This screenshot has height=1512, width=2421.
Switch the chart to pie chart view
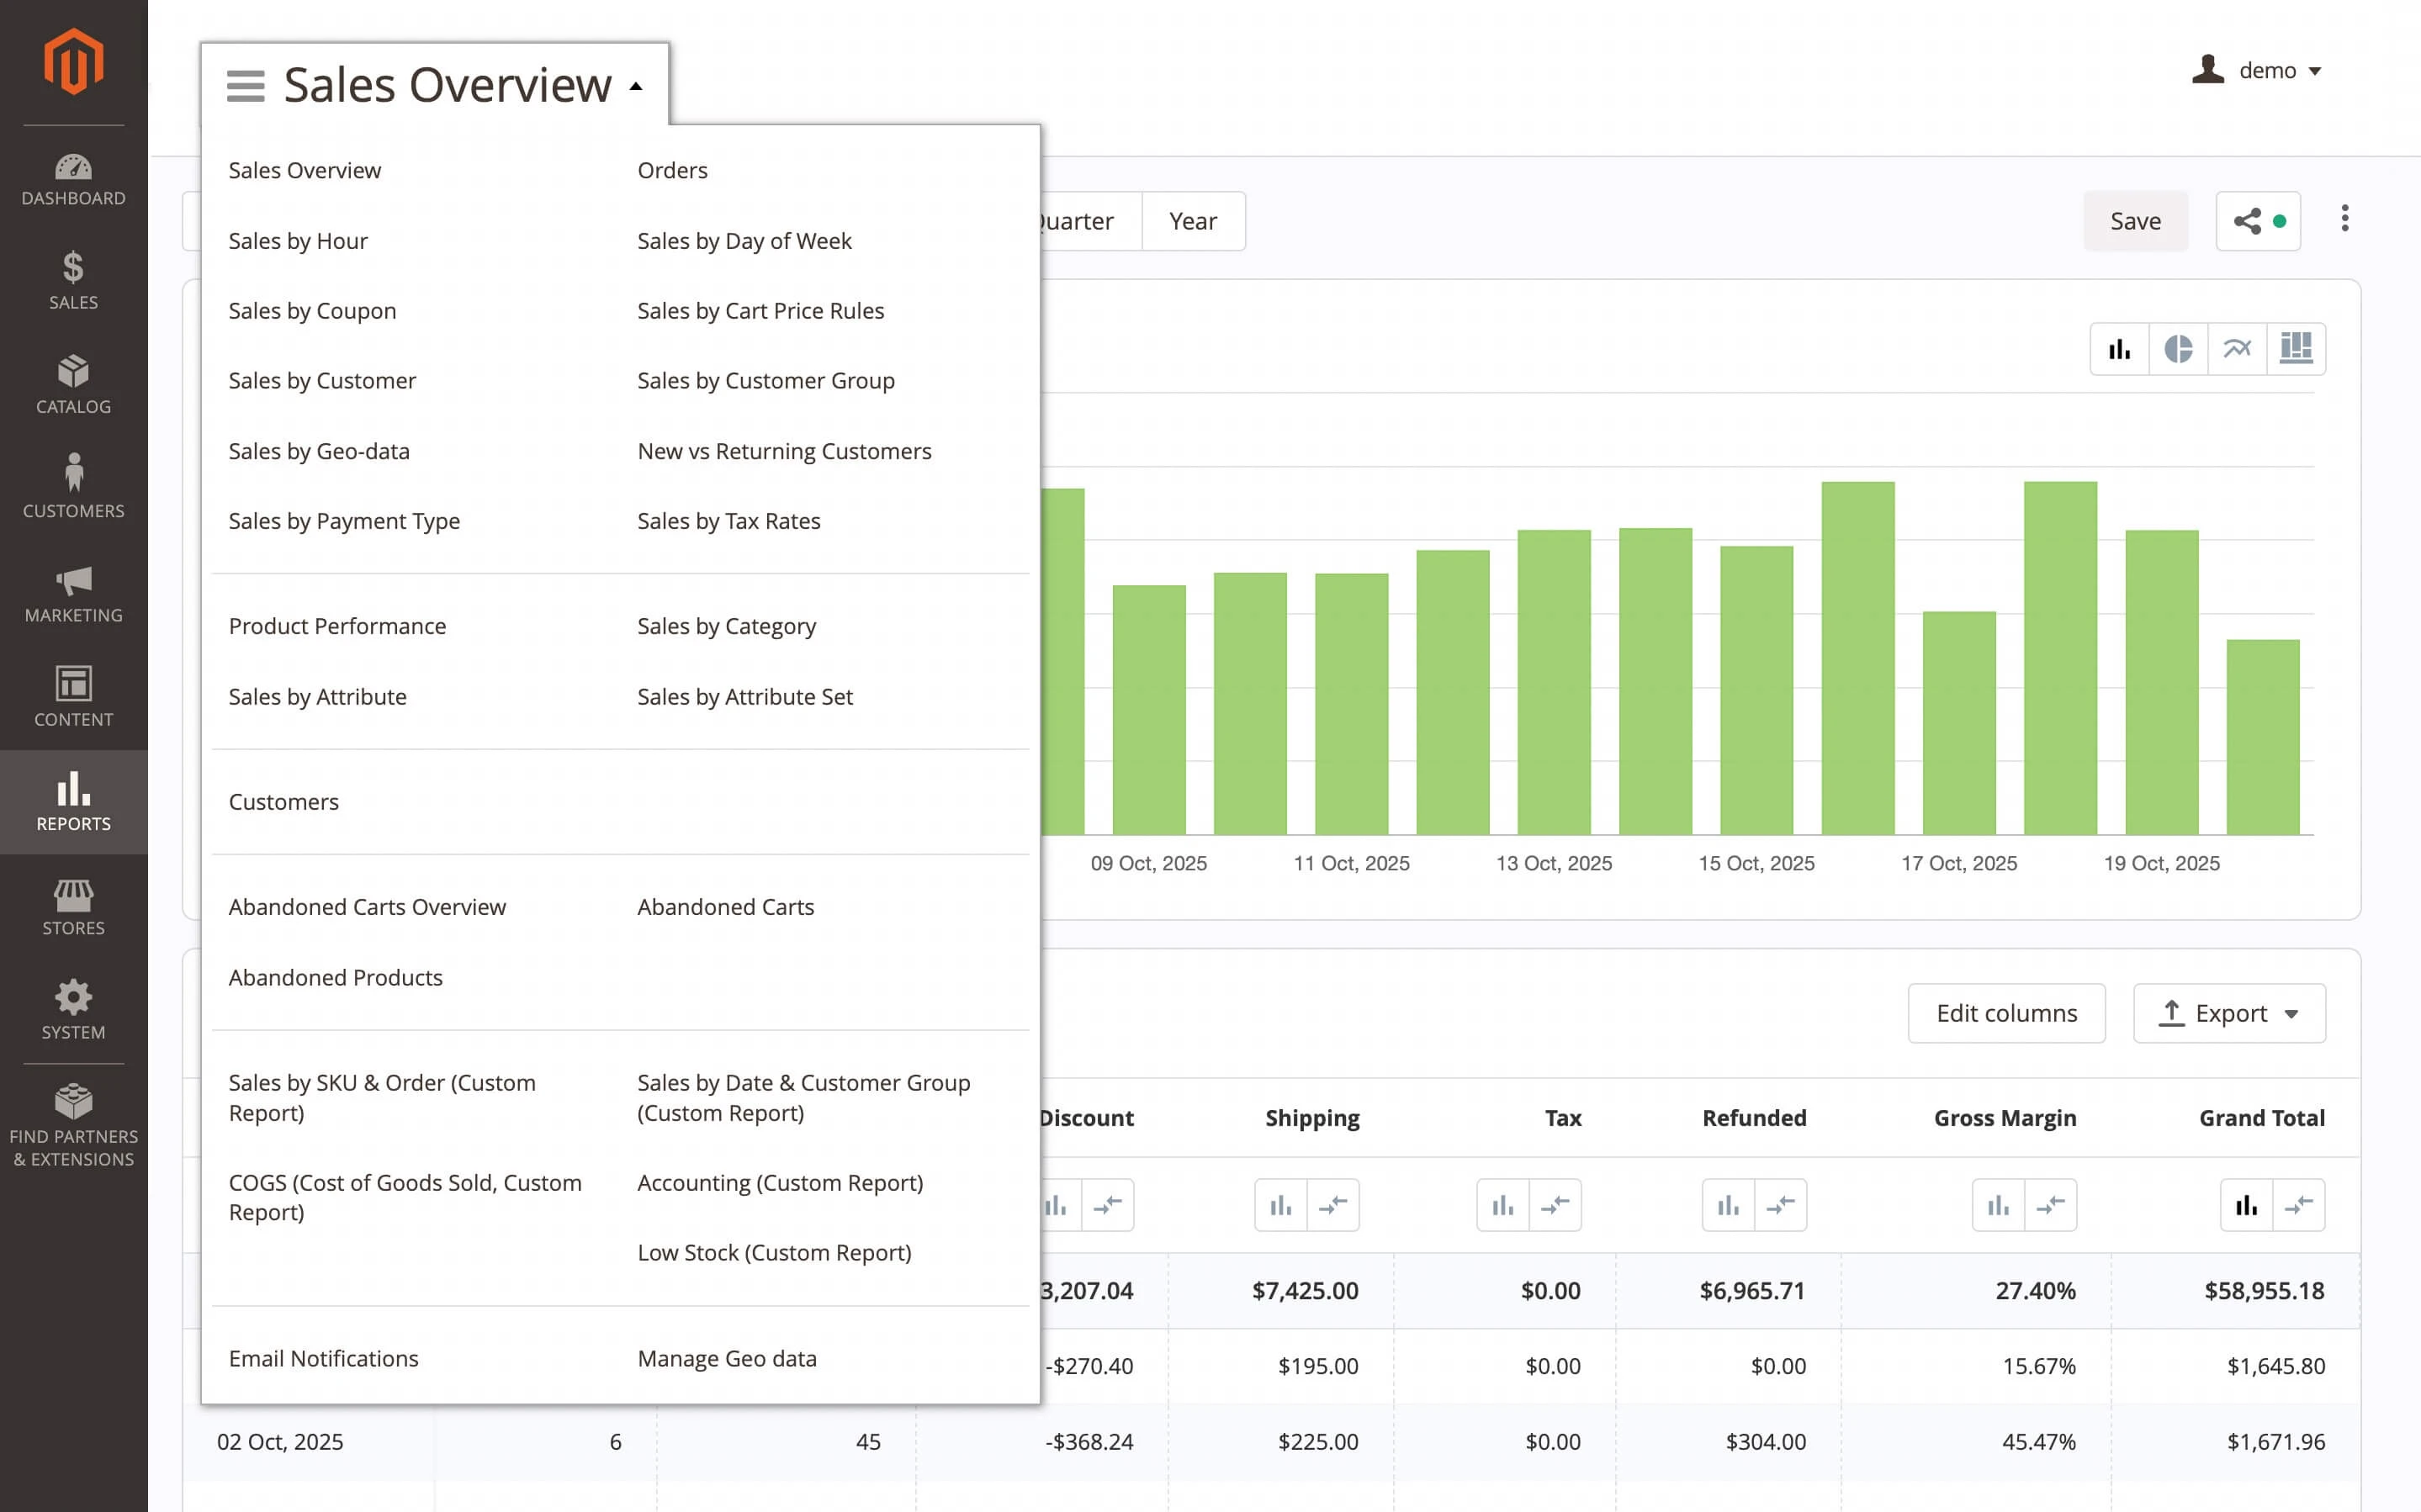[x=2179, y=348]
